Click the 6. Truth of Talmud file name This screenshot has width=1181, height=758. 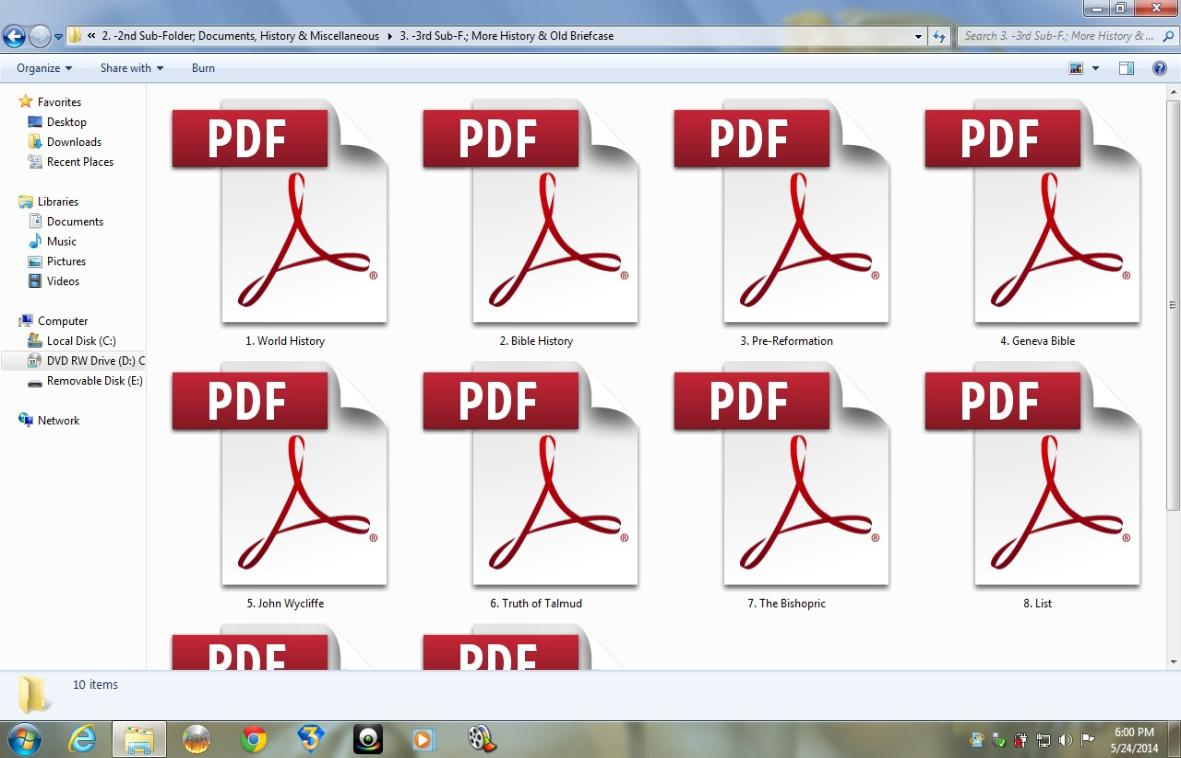point(536,604)
